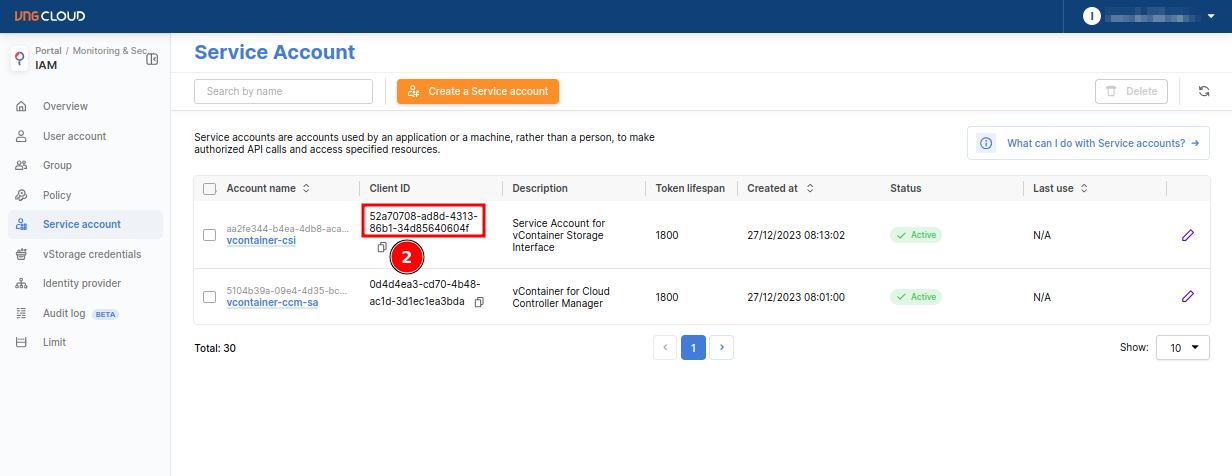The height and width of the screenshot is (476, 1232).
Task: Edit the vcontainer-csi service account with the pencil icon
Action: (1188, 235)
